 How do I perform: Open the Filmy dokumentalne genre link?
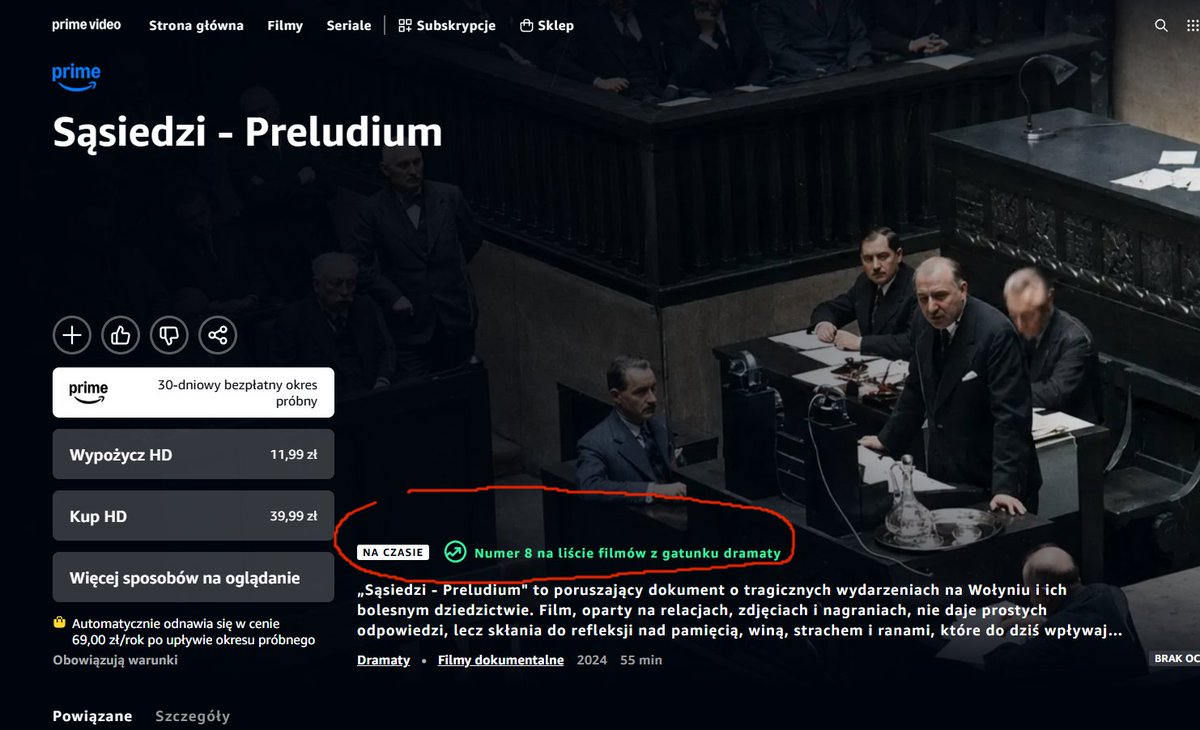point(501,660)
